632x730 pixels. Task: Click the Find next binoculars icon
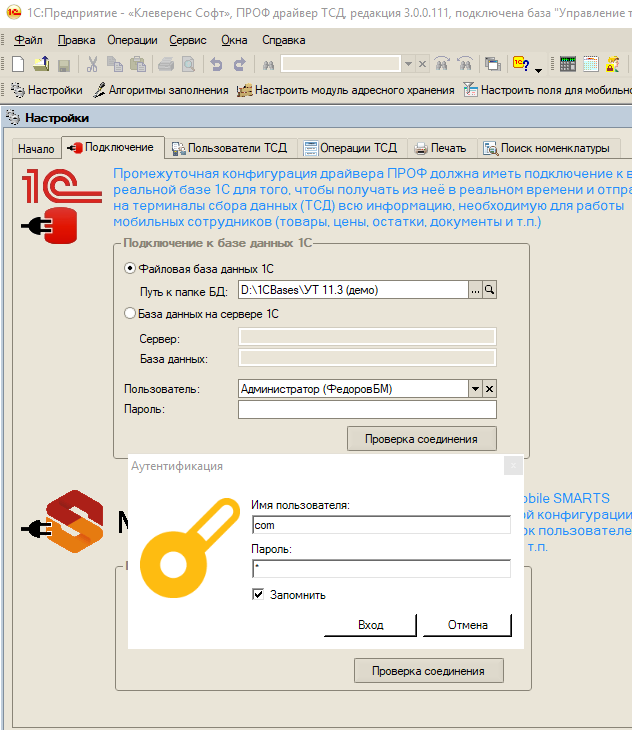click(464, 64)
